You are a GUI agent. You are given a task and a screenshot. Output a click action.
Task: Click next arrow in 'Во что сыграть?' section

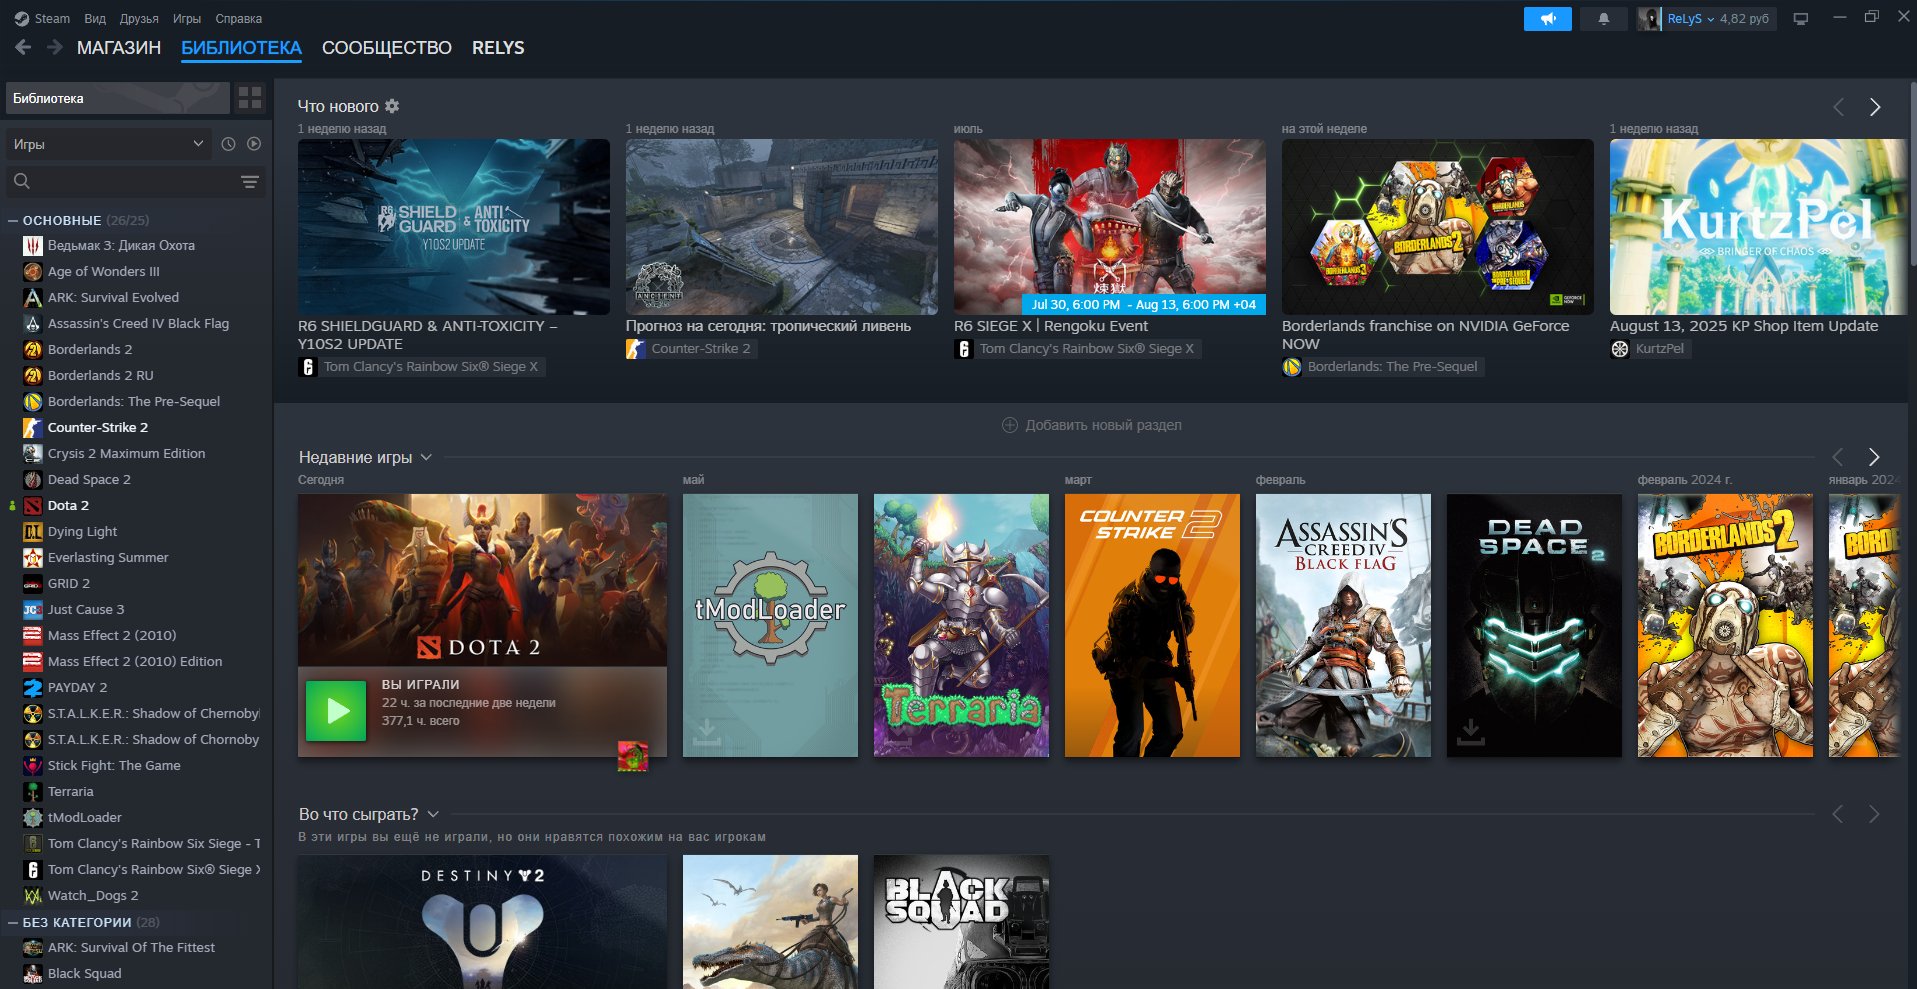1874,815
